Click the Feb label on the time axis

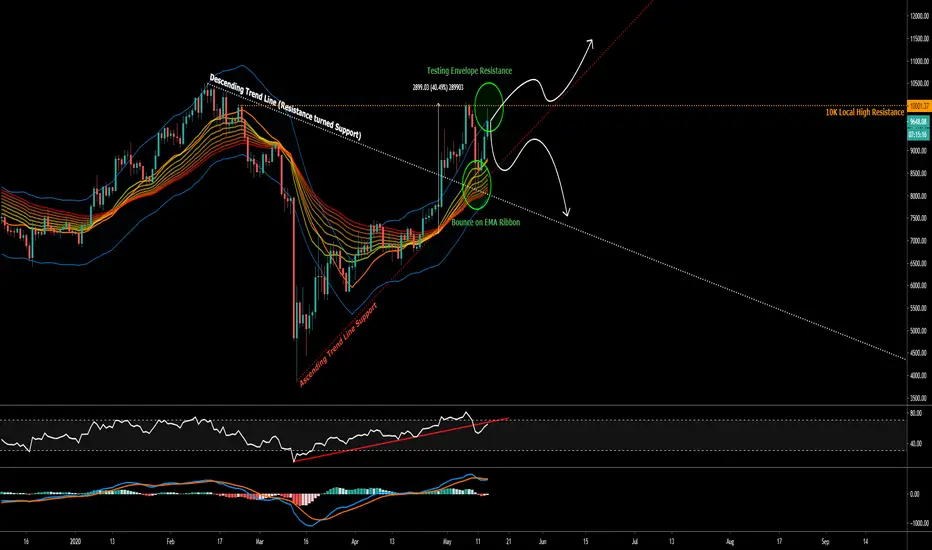(171, 542)
